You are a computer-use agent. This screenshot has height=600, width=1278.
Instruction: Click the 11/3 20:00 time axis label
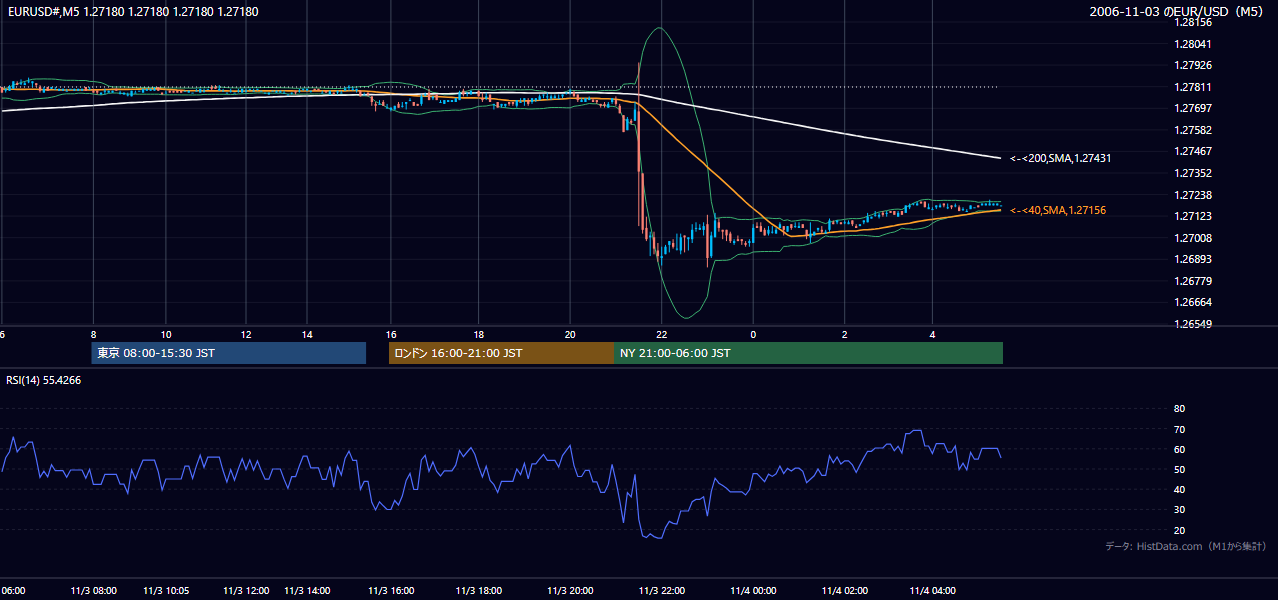571,591
